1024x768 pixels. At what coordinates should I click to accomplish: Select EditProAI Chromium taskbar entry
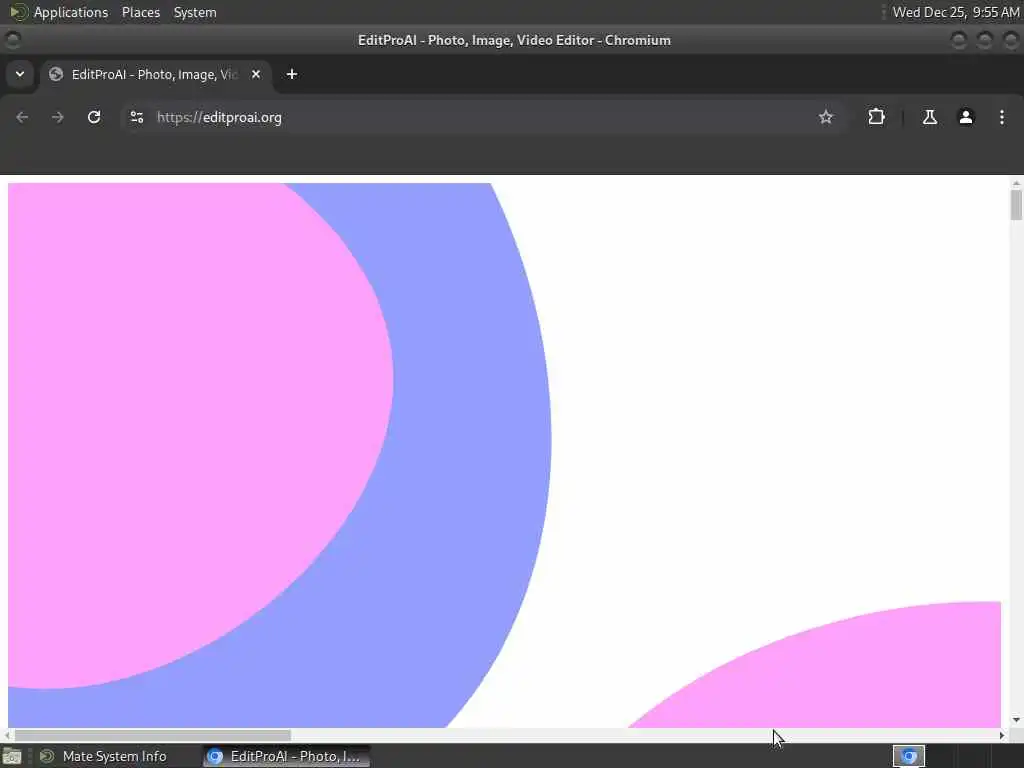286,756
